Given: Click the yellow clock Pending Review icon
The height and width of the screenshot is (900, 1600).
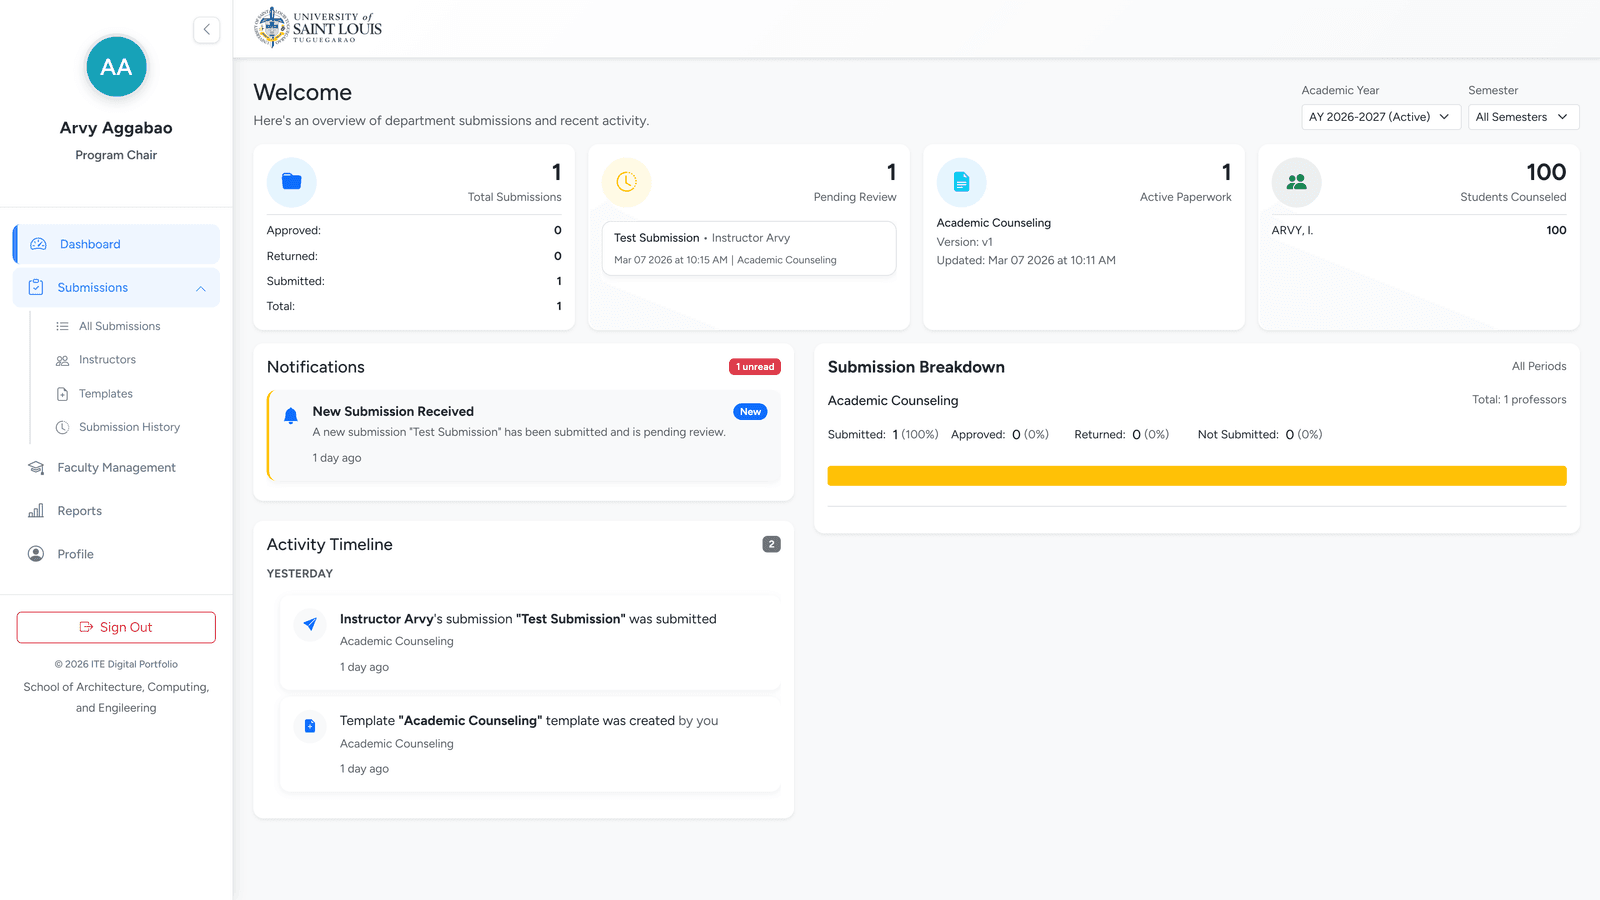Looking at the screenshot, I should point(627,182).
